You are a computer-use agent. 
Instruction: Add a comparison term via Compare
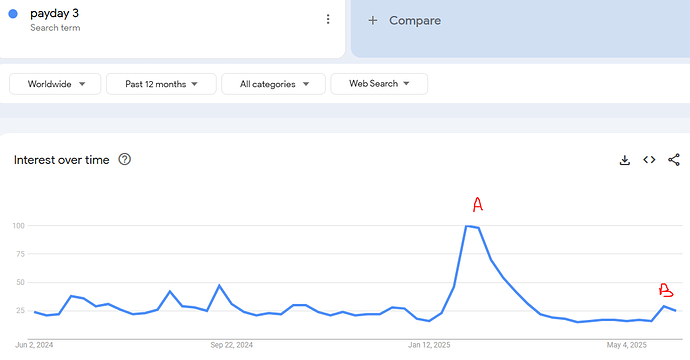(x=415, y=20)
